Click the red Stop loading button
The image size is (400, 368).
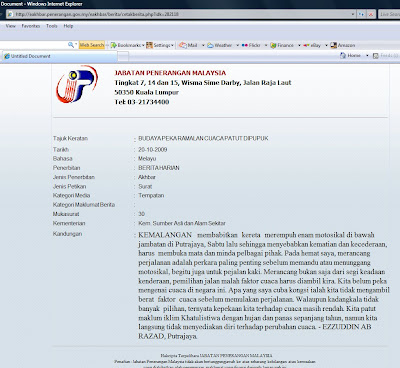pos(371,14)
